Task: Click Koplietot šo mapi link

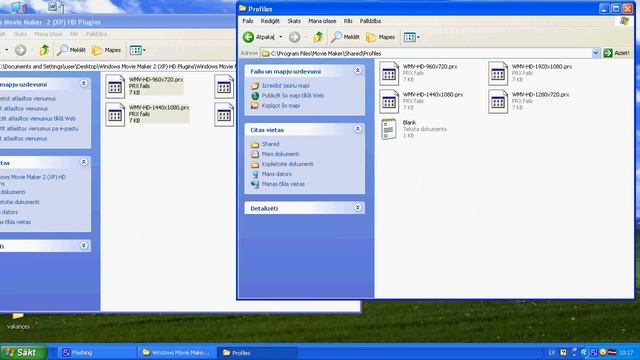Action: click(x=281, y=105)
